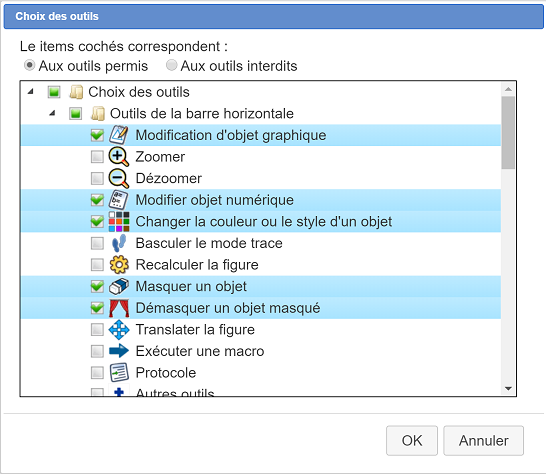Click the Changer la couleur palette icon
The image size is (546, 474).
(x=119, y=222)
